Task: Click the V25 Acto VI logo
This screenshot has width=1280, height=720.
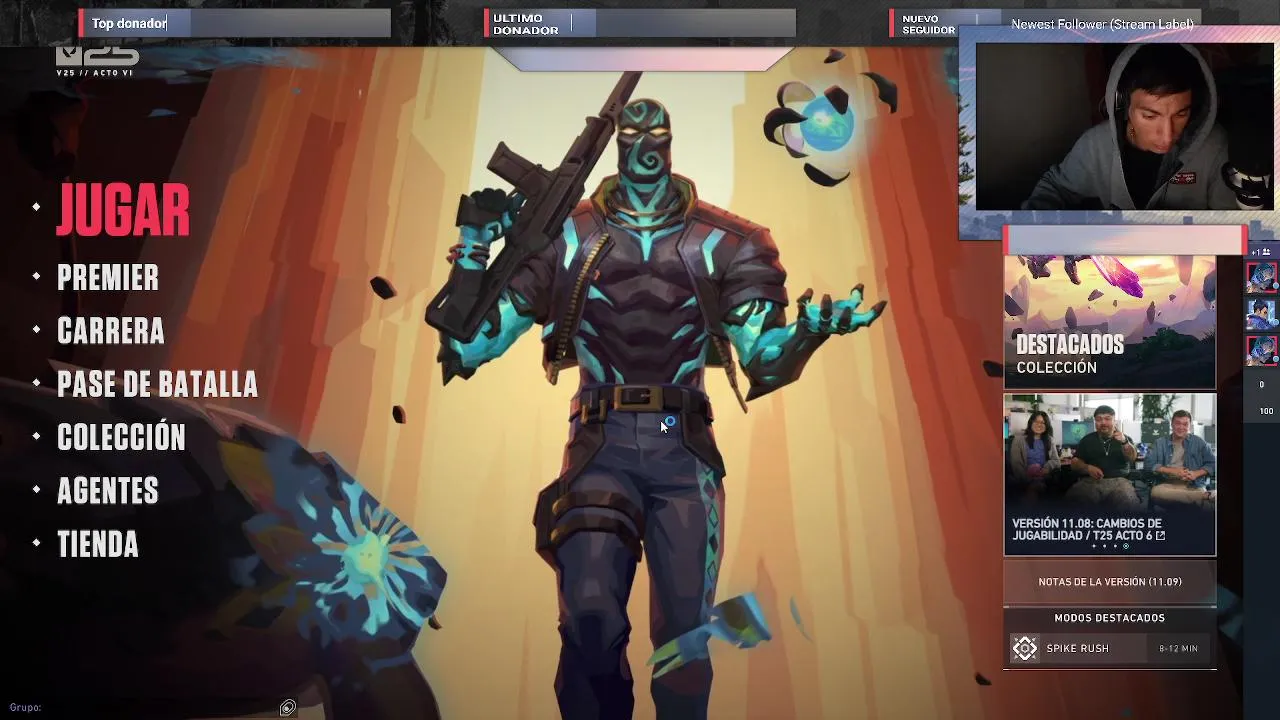Action: 97,61
